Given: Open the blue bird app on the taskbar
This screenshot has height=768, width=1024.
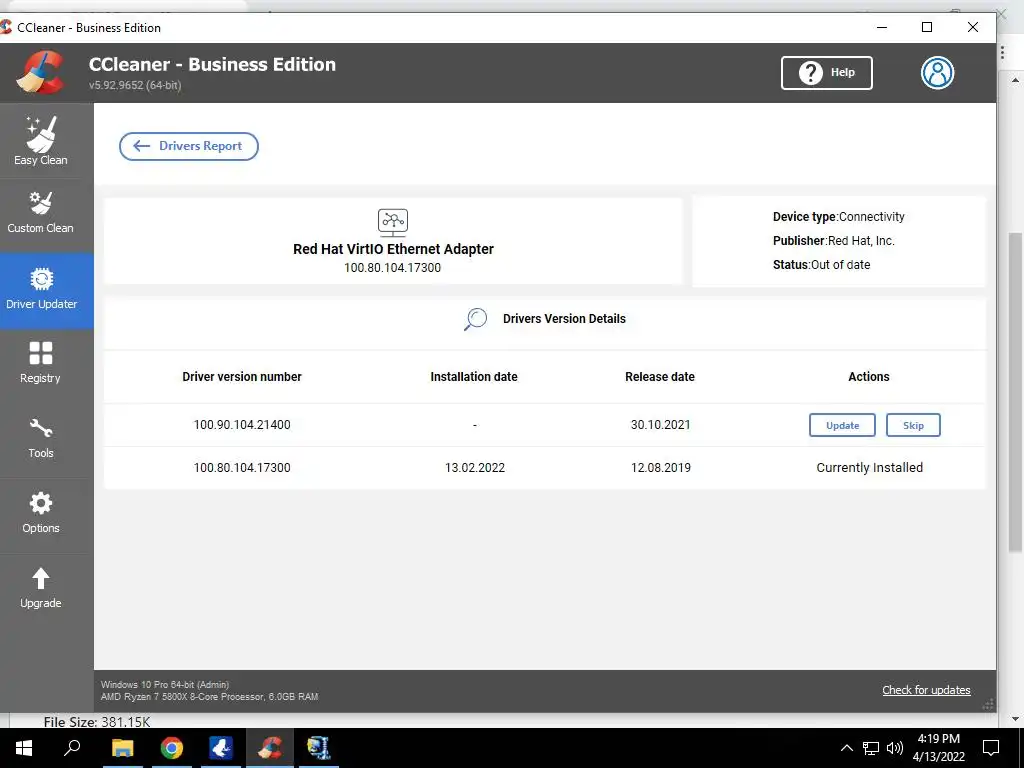Looking at the screenshot, I should point(221,748).
